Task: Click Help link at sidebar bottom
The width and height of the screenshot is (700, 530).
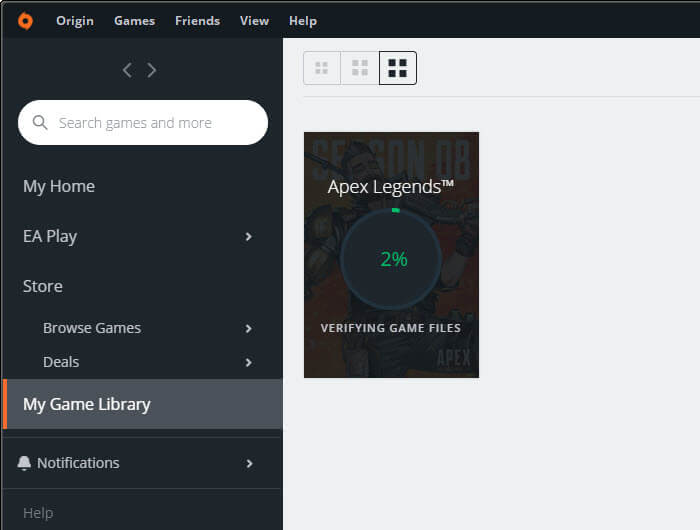Action: pyautogui.click(x=38, y=513)
